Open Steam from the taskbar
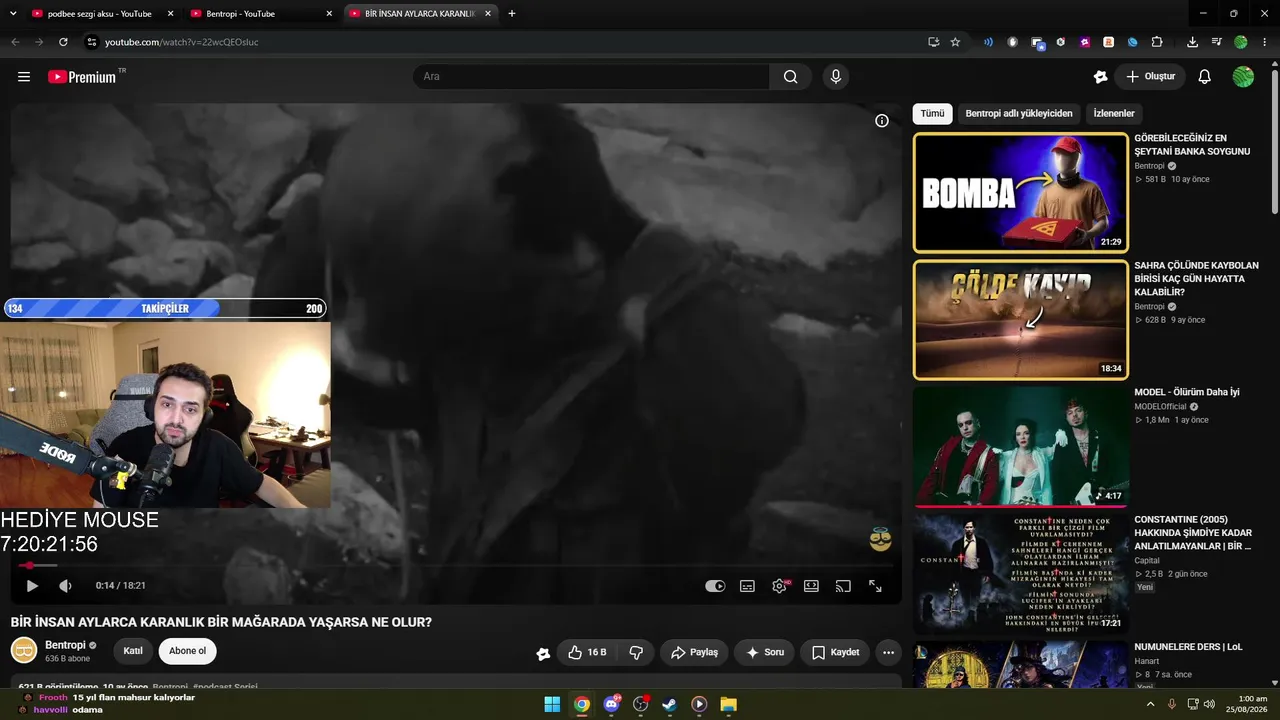The width and height of the screenshot is (1280, 720). (x=670, y=704)
